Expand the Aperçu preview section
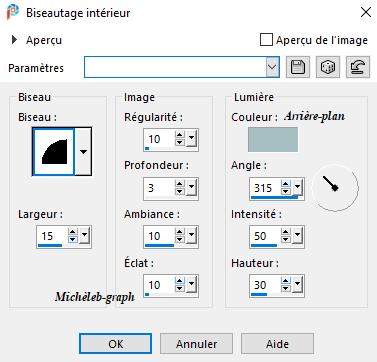 click(x=14, y=40)
